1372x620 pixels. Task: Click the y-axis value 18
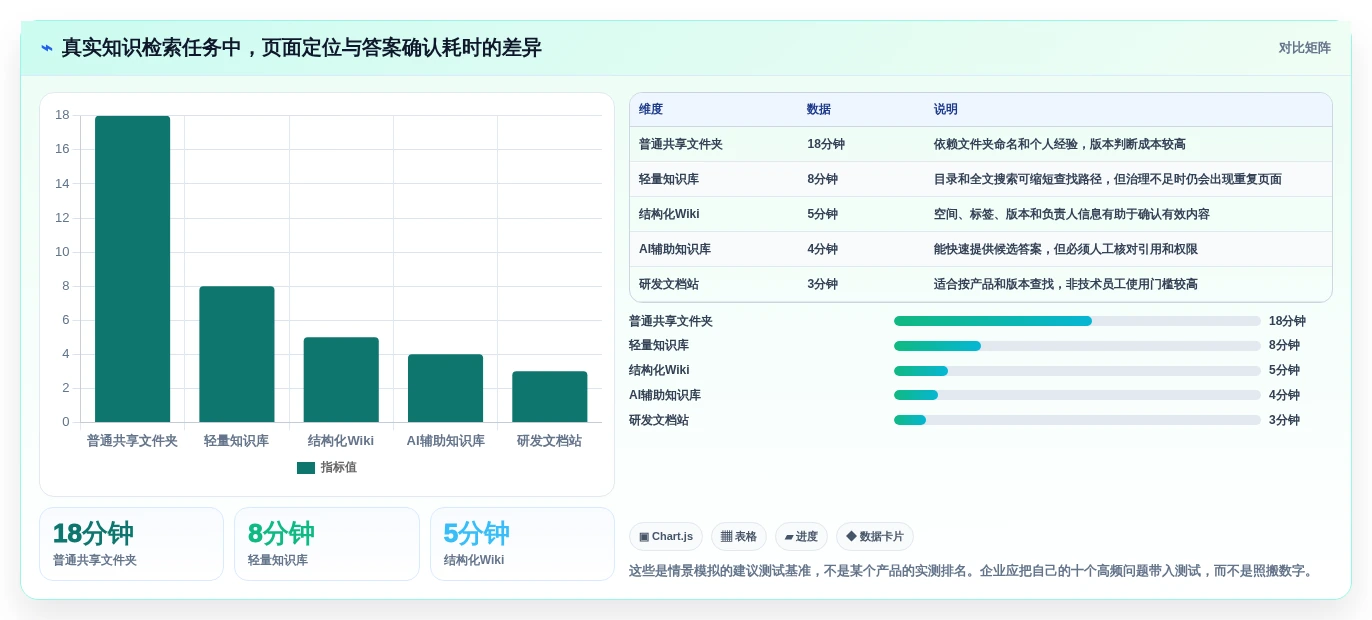(62, 115)
